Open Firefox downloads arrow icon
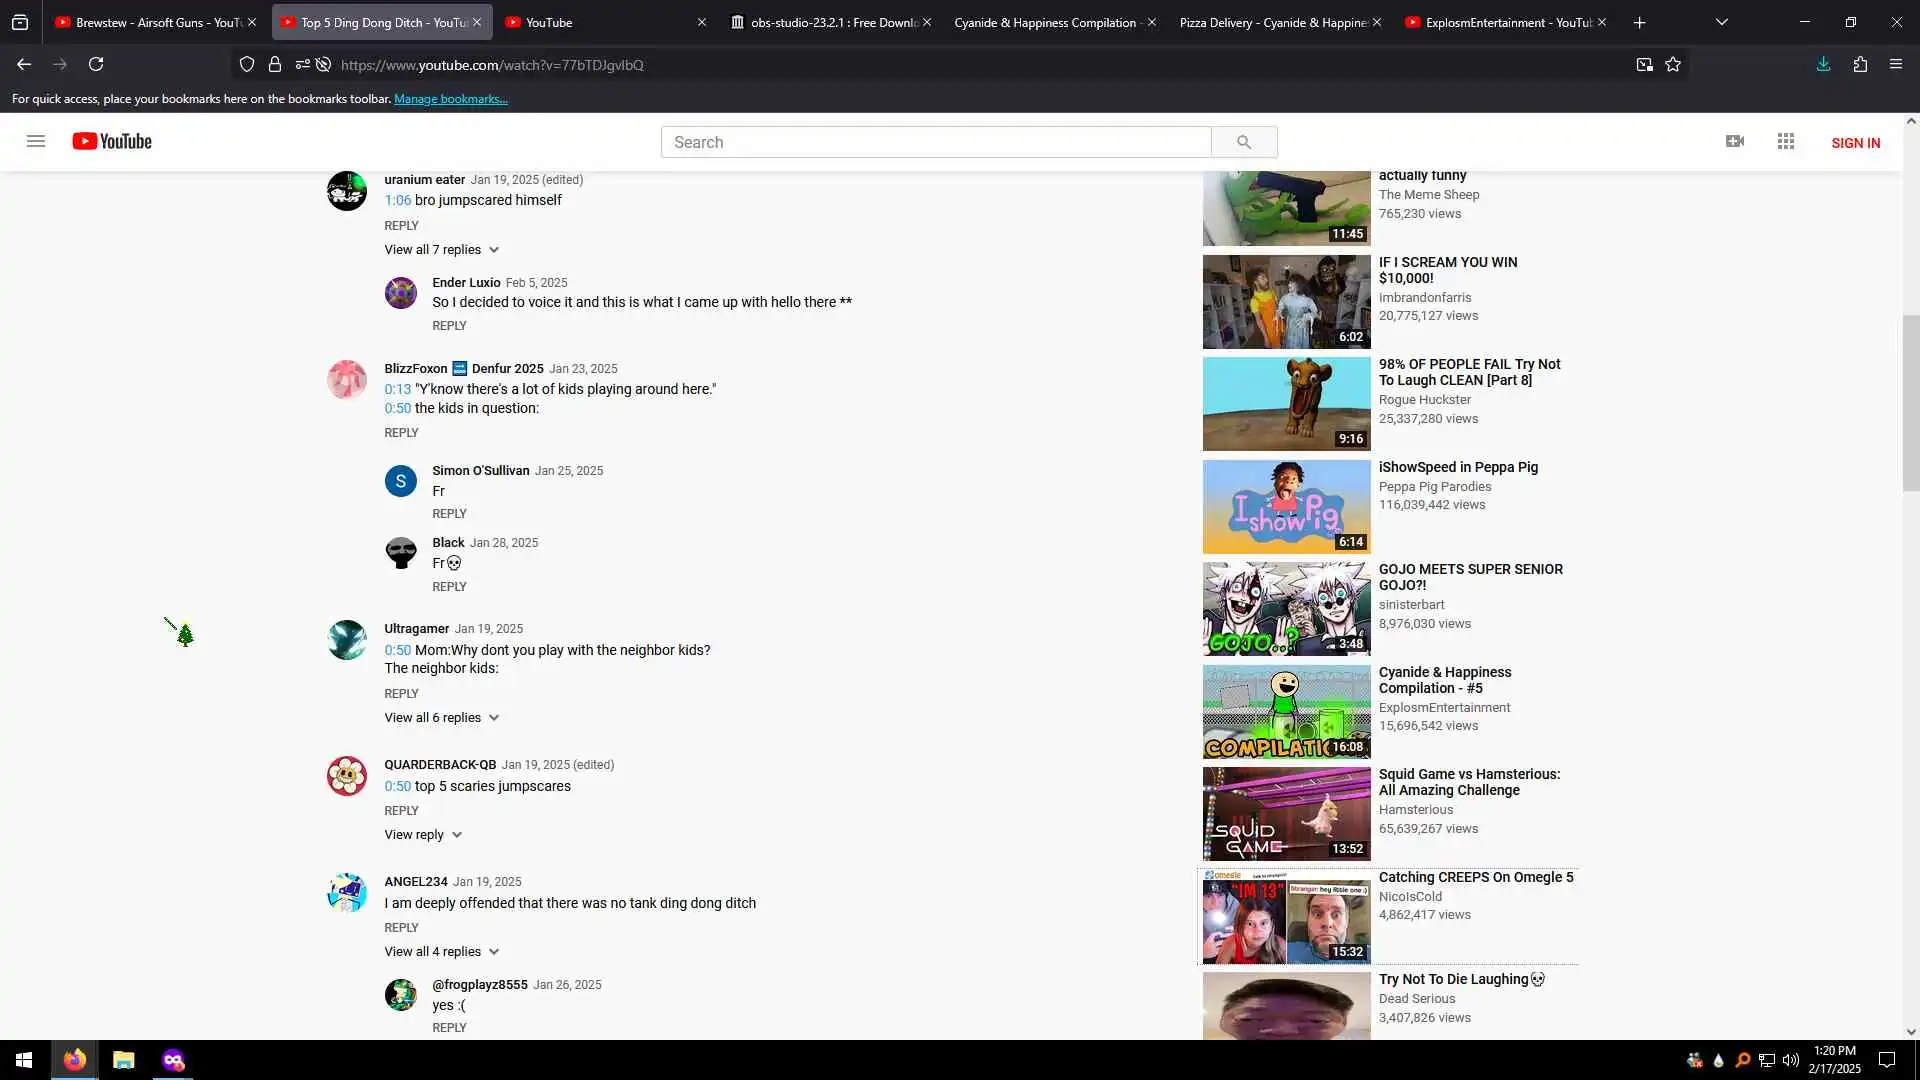1920x1080 pixels. pos(1823,64)
